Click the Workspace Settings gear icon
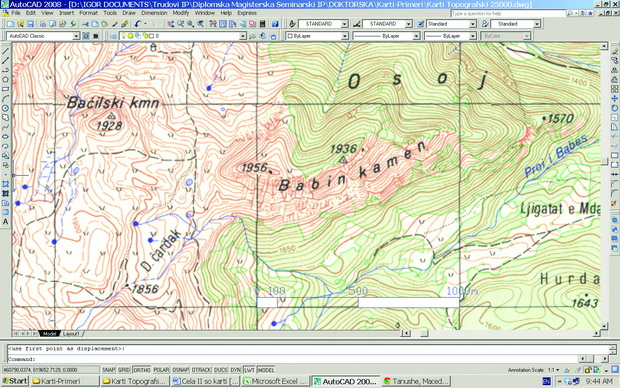The width and height of the screenshot is (620, 388). pos(86,36)
